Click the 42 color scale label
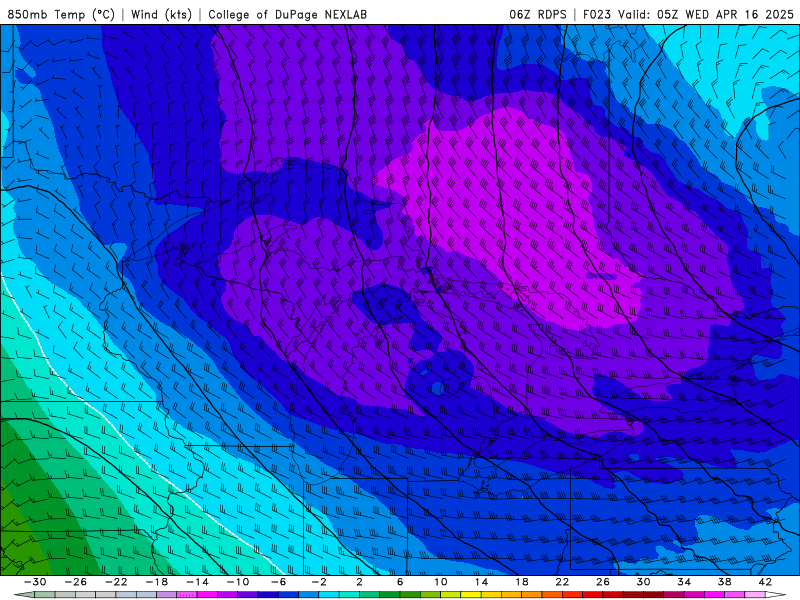Viewport: 800px width, 600px height. tap(765, 582)
